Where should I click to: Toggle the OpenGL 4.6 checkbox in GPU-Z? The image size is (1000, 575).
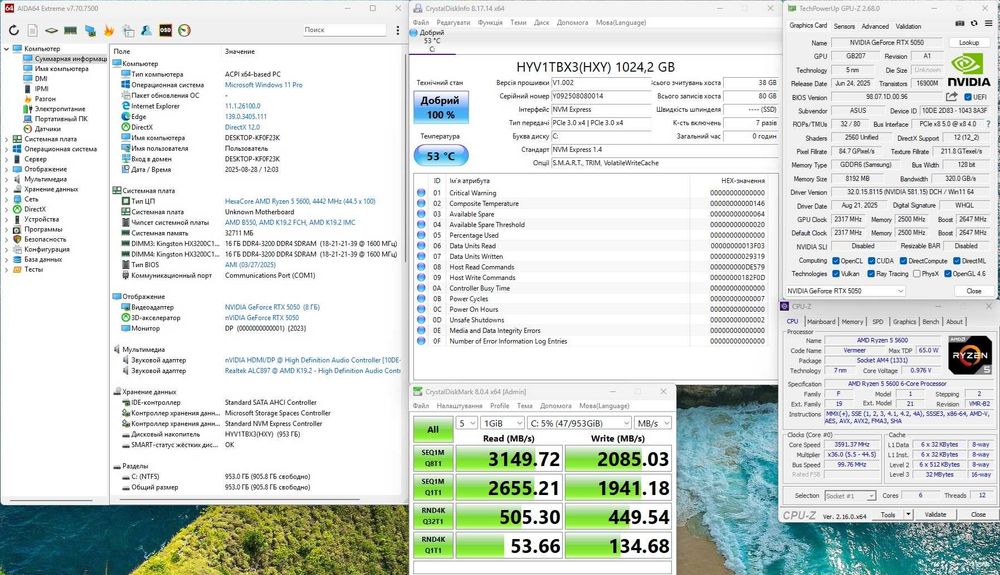tap(948, 273)
